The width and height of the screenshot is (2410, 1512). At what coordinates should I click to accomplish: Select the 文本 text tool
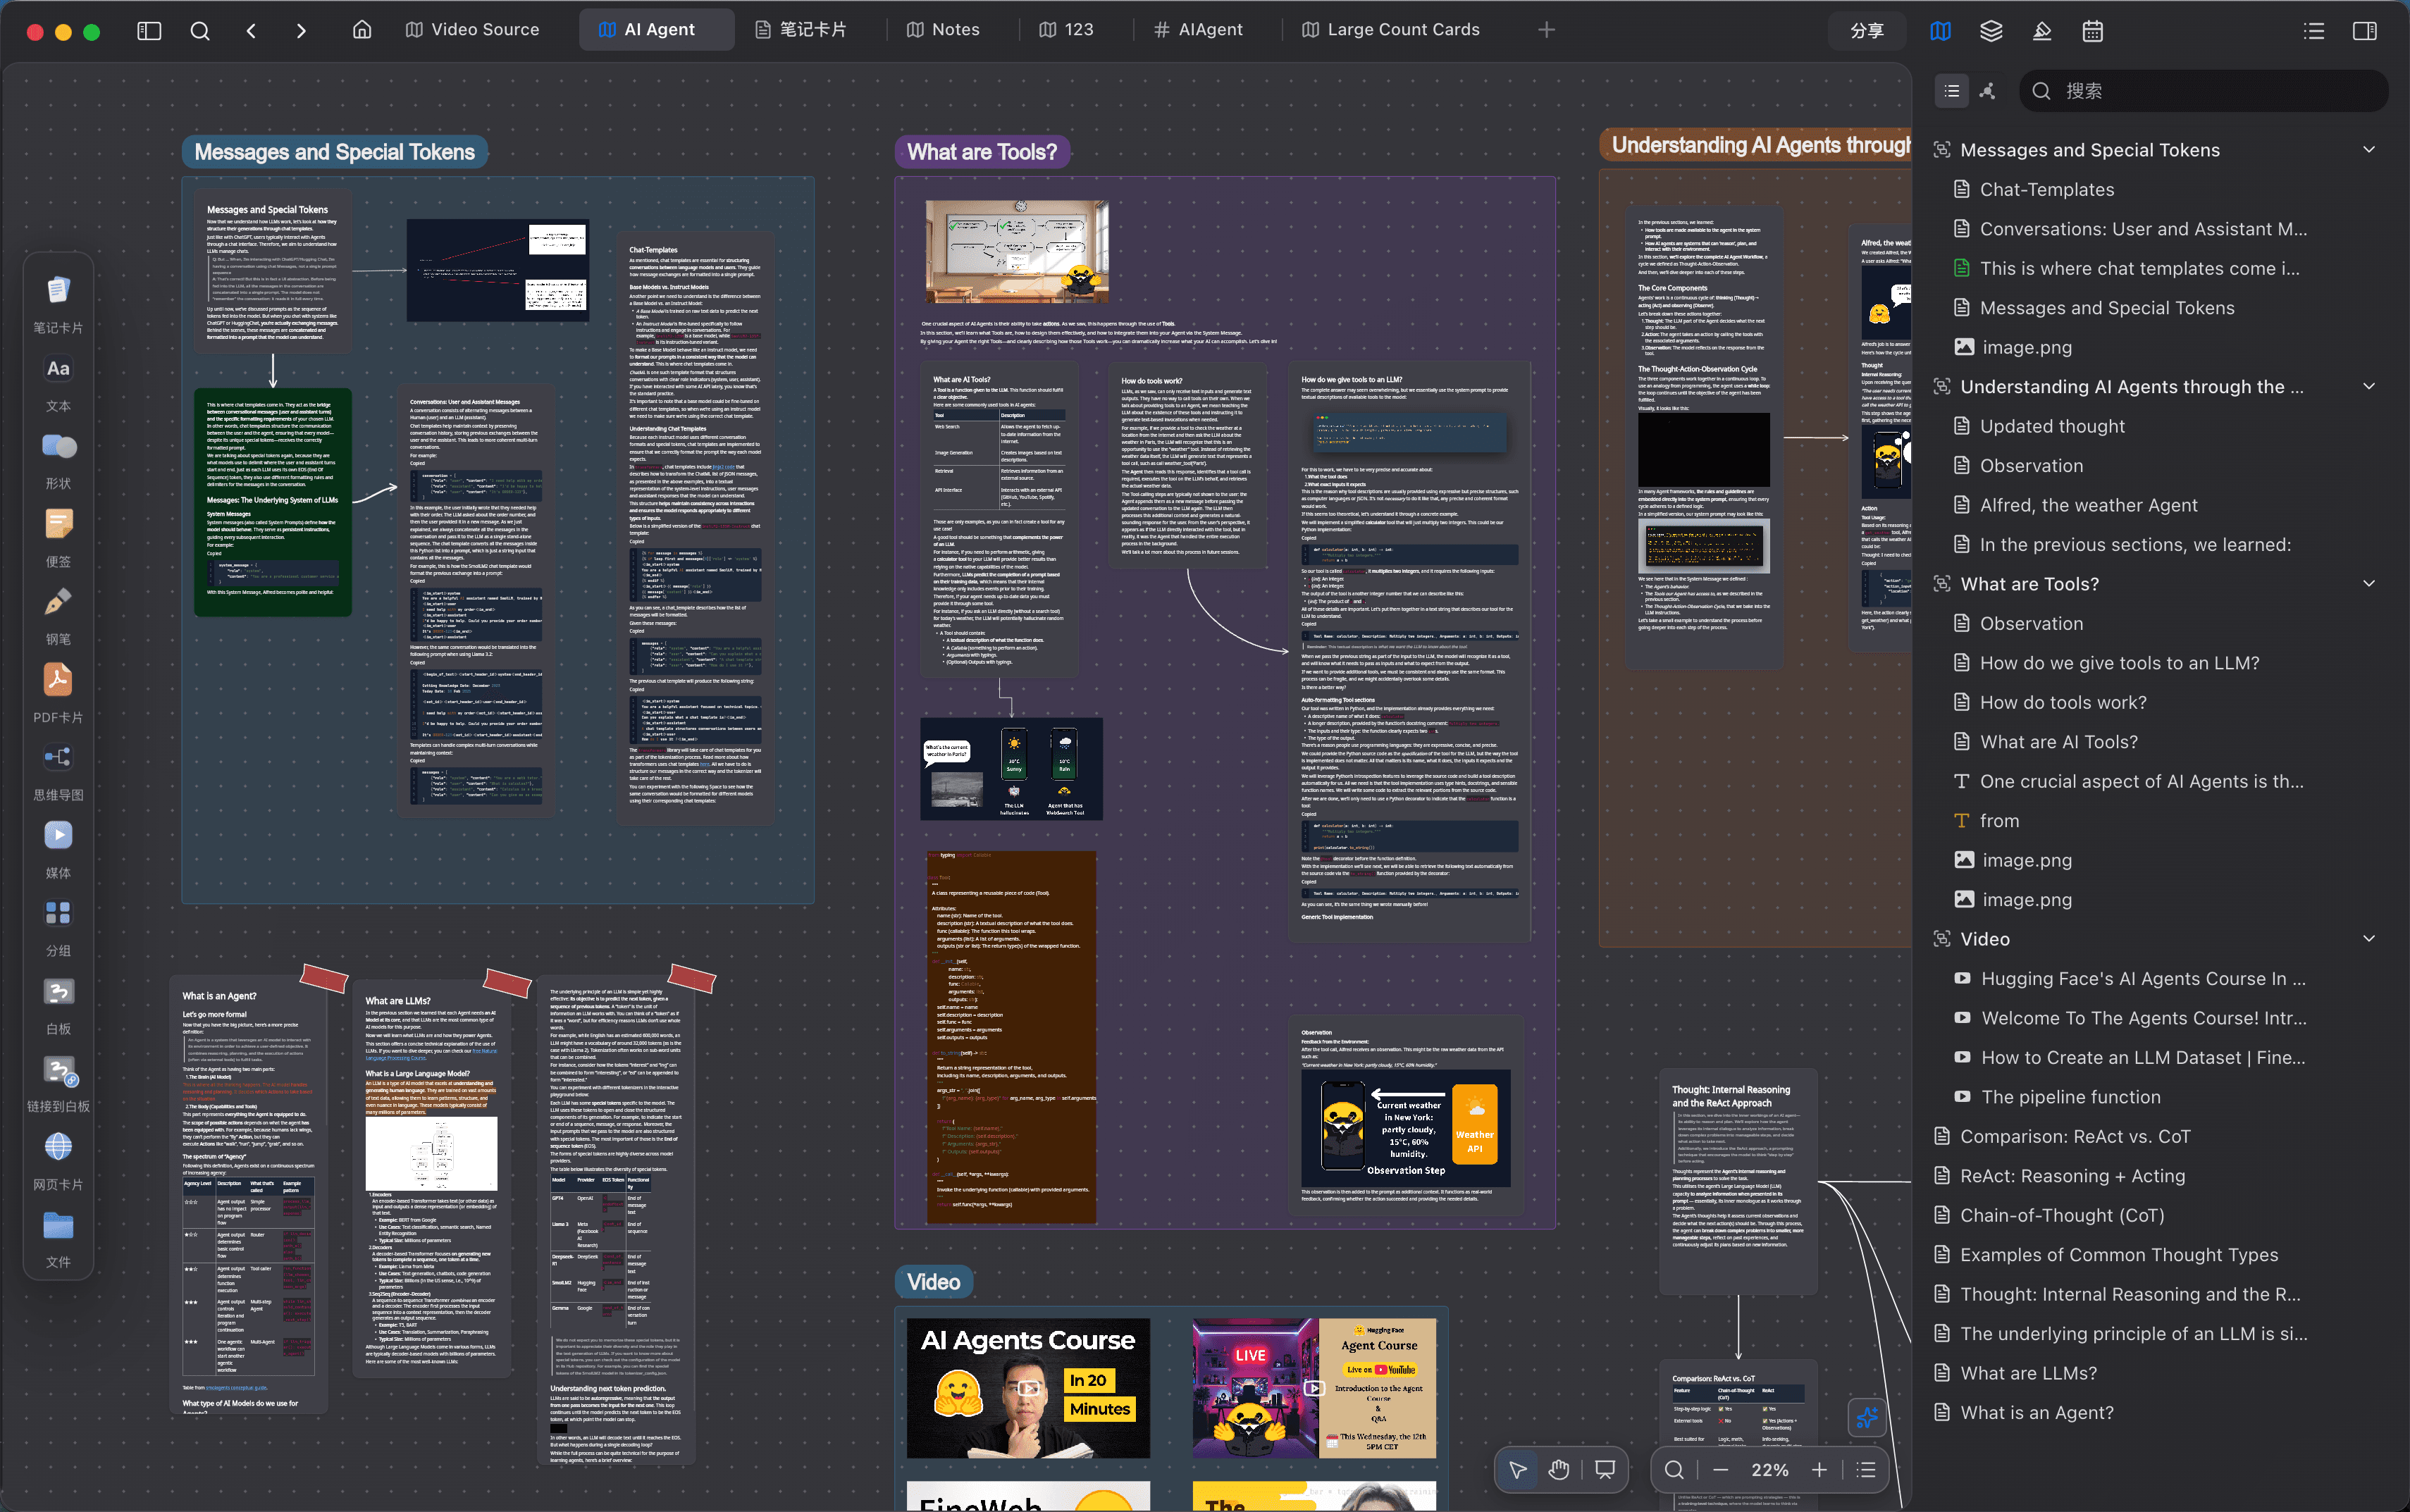[58, 382]
